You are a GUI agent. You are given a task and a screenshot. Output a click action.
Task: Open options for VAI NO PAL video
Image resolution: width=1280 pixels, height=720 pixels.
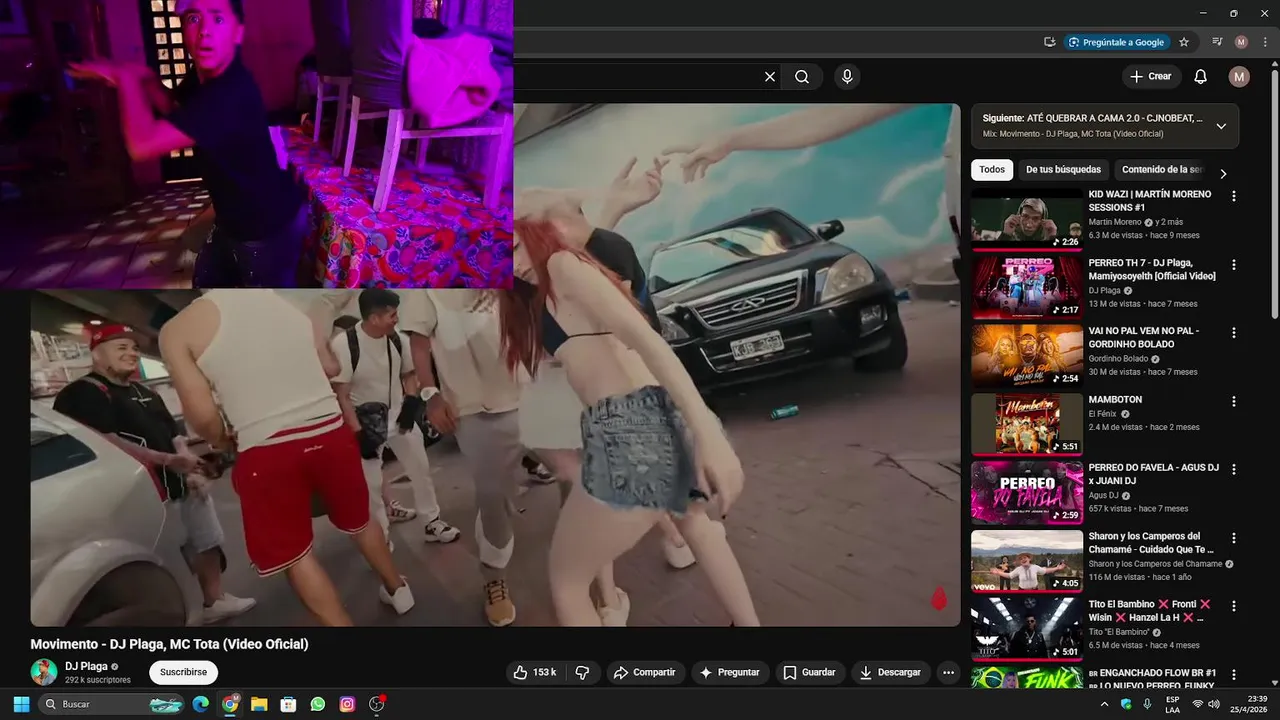(x=1233, y=333)
